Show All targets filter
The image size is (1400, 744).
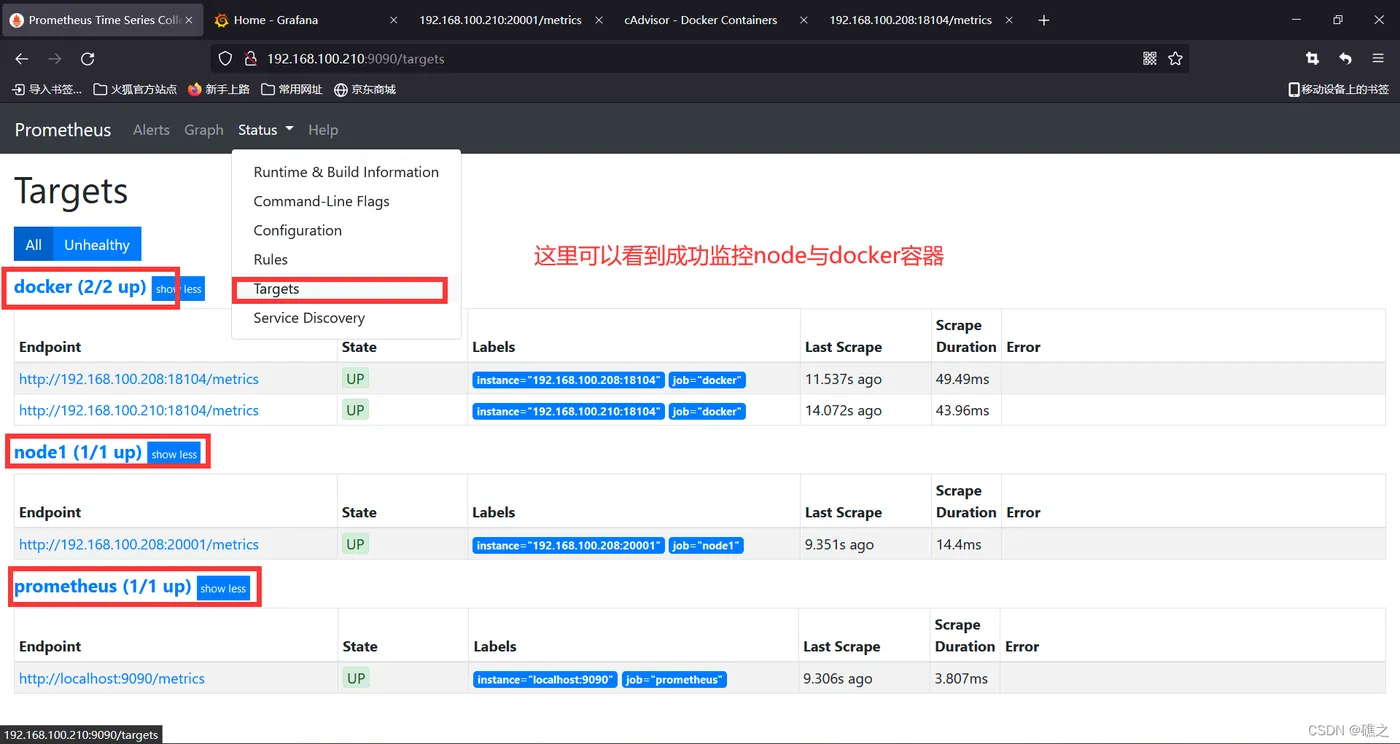tap(34, 244)
